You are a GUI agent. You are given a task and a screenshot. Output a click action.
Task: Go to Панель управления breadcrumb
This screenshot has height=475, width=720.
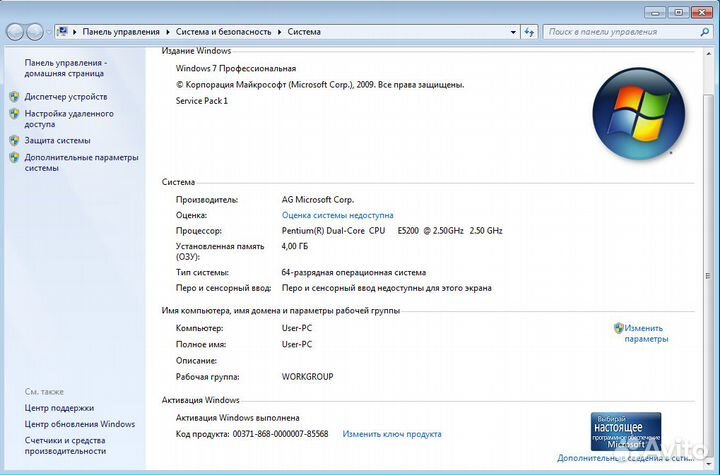pos(122,32)
